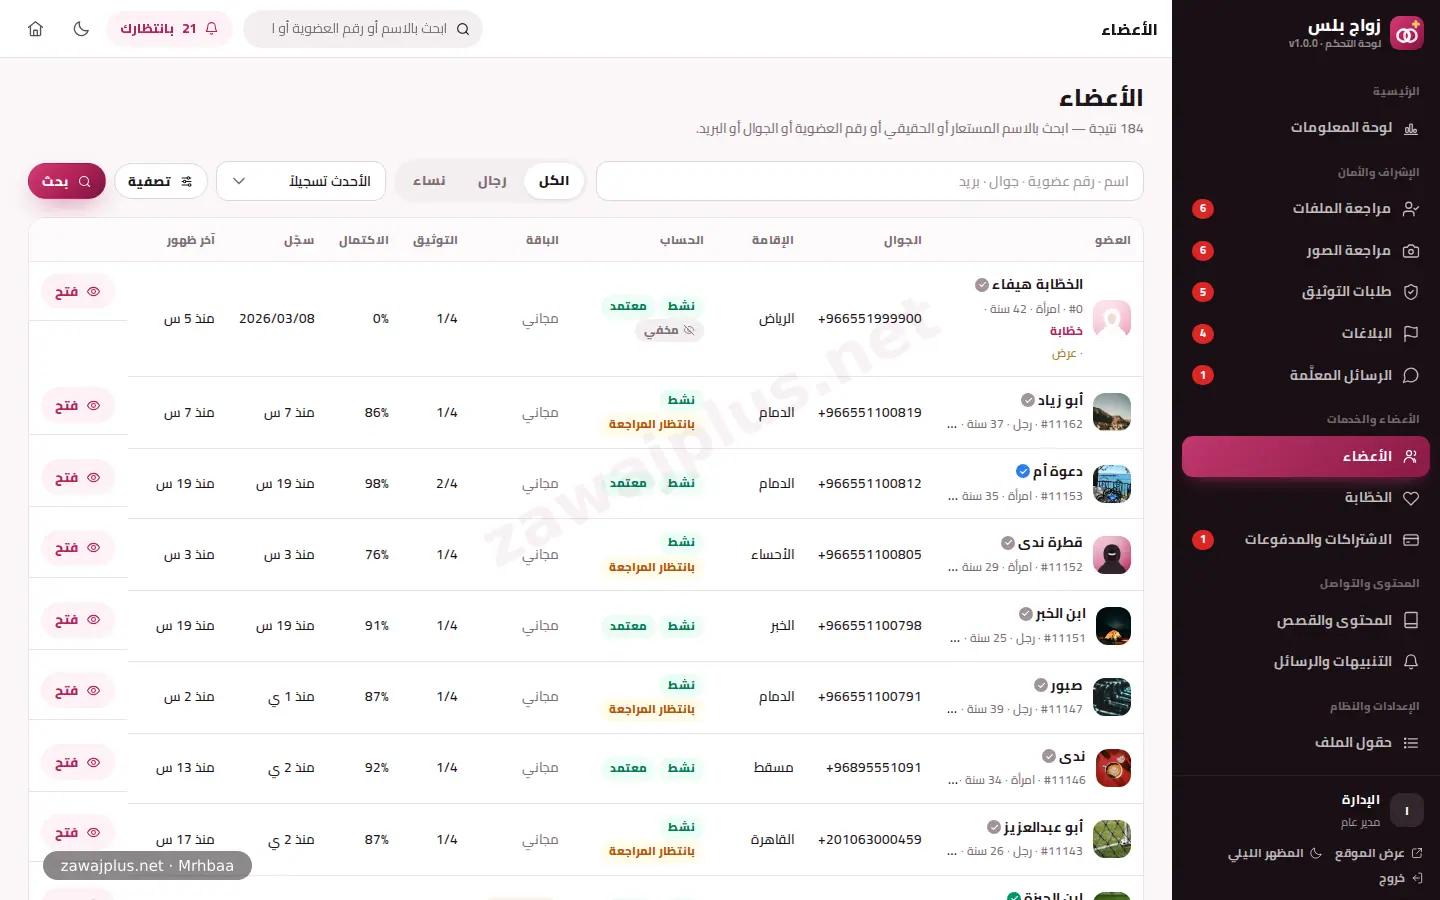Open المحتوى والقصص in the sidebar
This screenshot has width=1440, height=900.
coord(1306,620)
